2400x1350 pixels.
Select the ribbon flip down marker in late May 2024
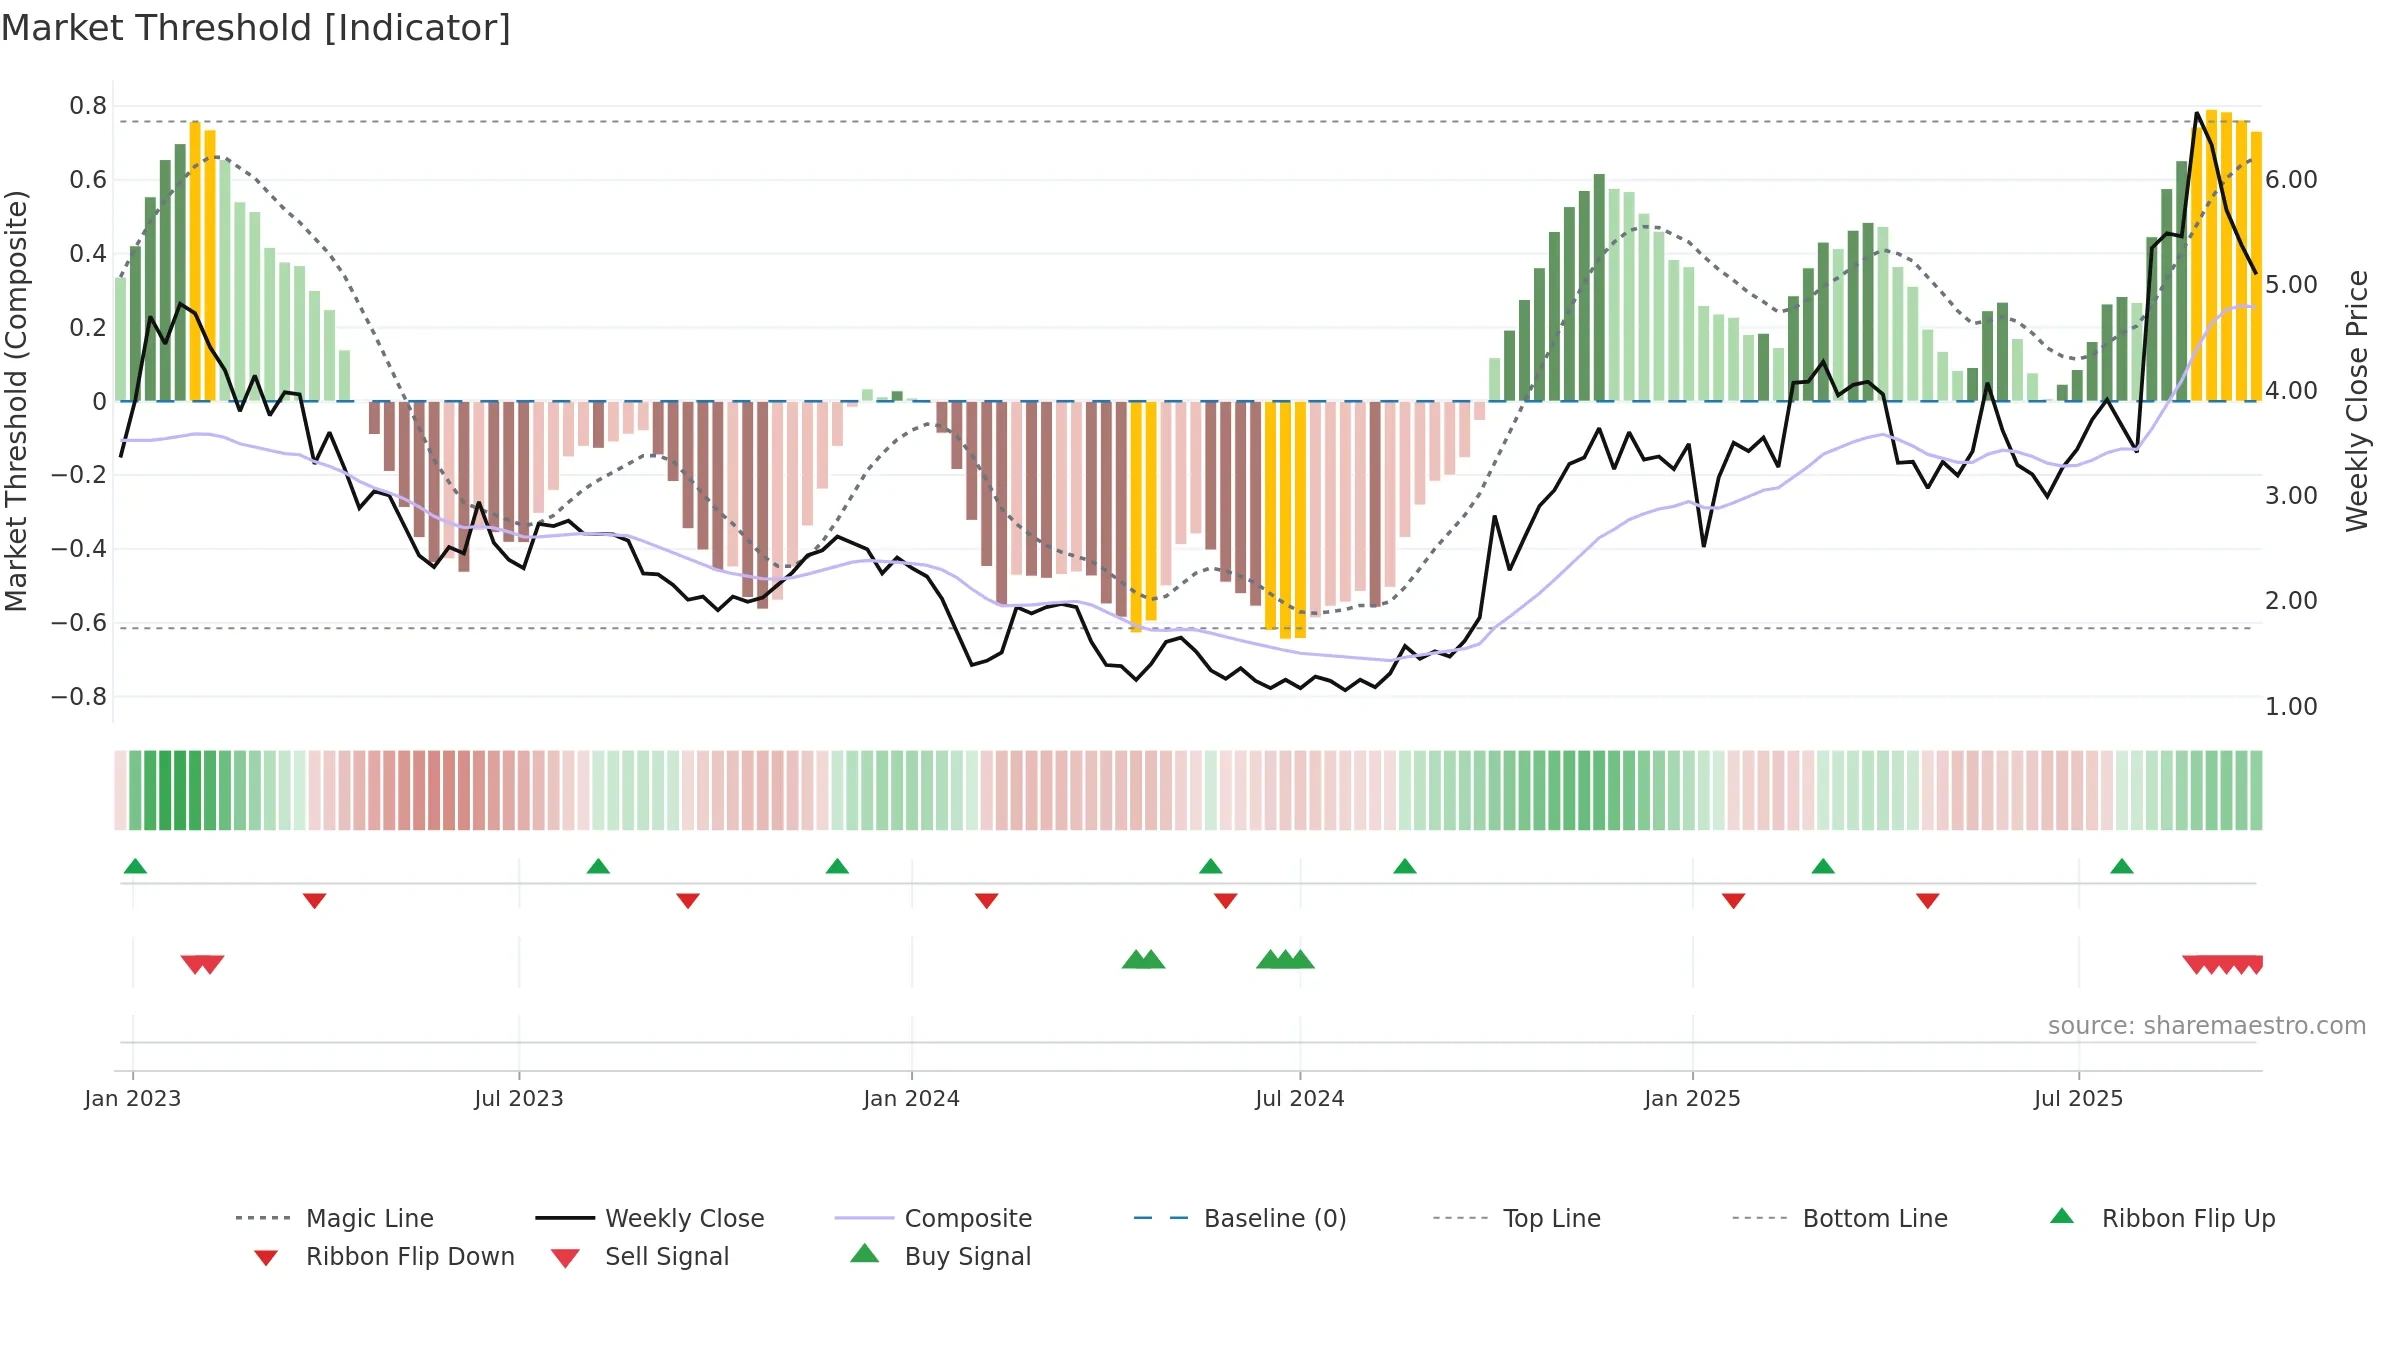coord(1225,901)
